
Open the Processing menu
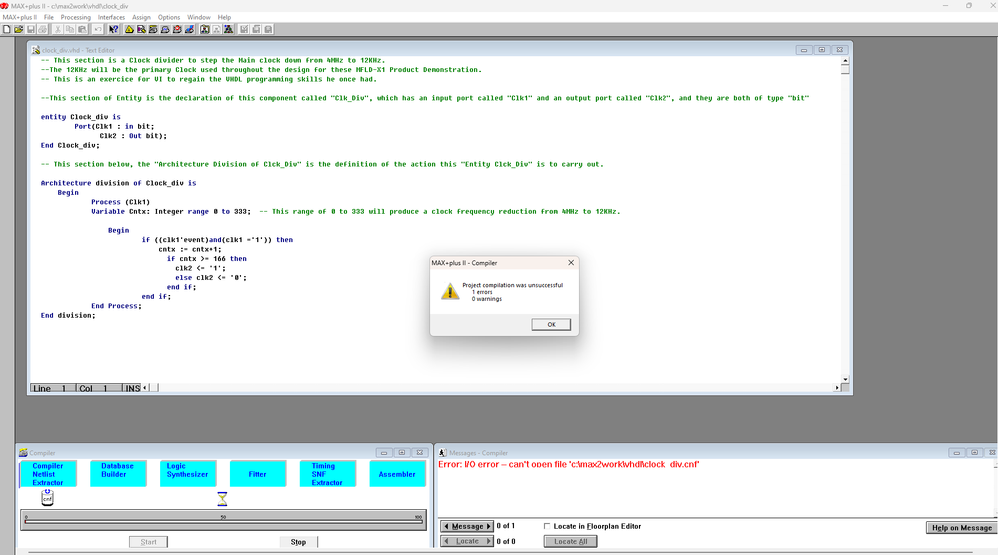(75, 17)
